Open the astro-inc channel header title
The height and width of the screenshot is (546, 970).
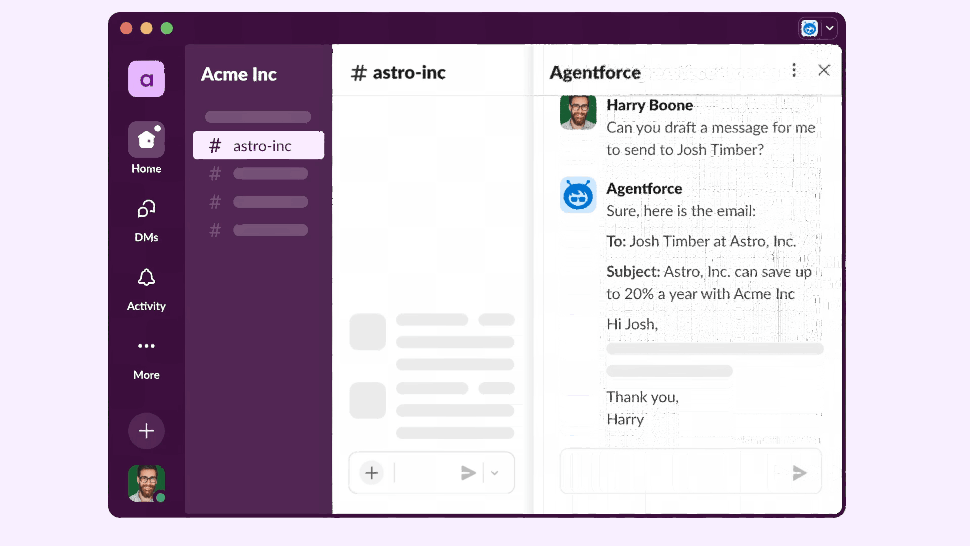coord(398,72)
